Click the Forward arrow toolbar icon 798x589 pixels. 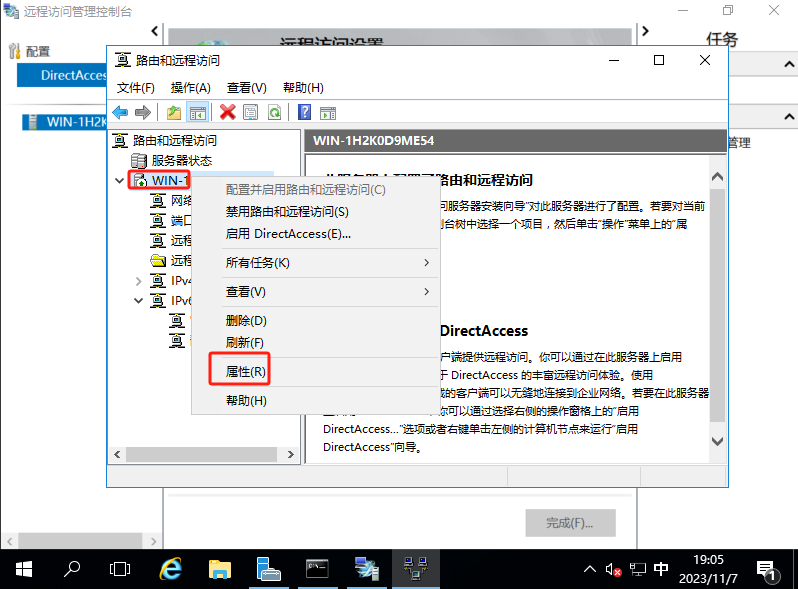tap(143, 113)
